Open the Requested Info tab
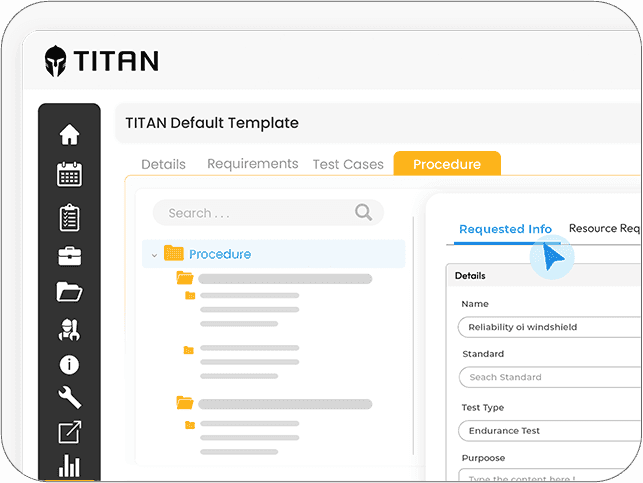The height and width of the screenshot is (483, 643). pos(505,229)
